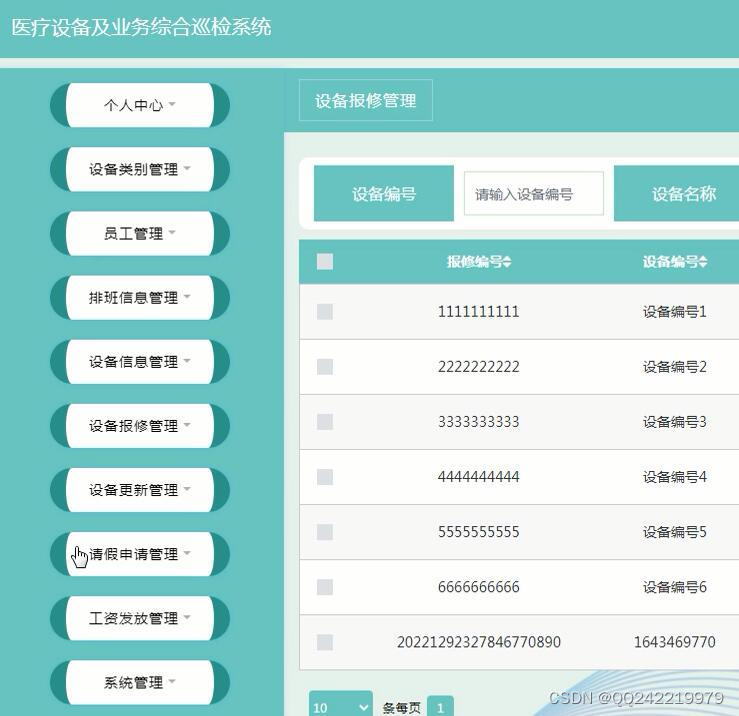This screenshot has height=716, width=739.
Task: Toggle the select-all checkbox in table header
Action: [x=325, y=262]
